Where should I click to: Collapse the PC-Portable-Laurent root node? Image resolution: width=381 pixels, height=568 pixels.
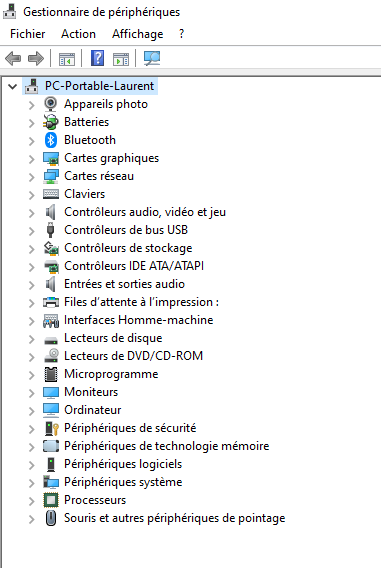coord(13,86)
